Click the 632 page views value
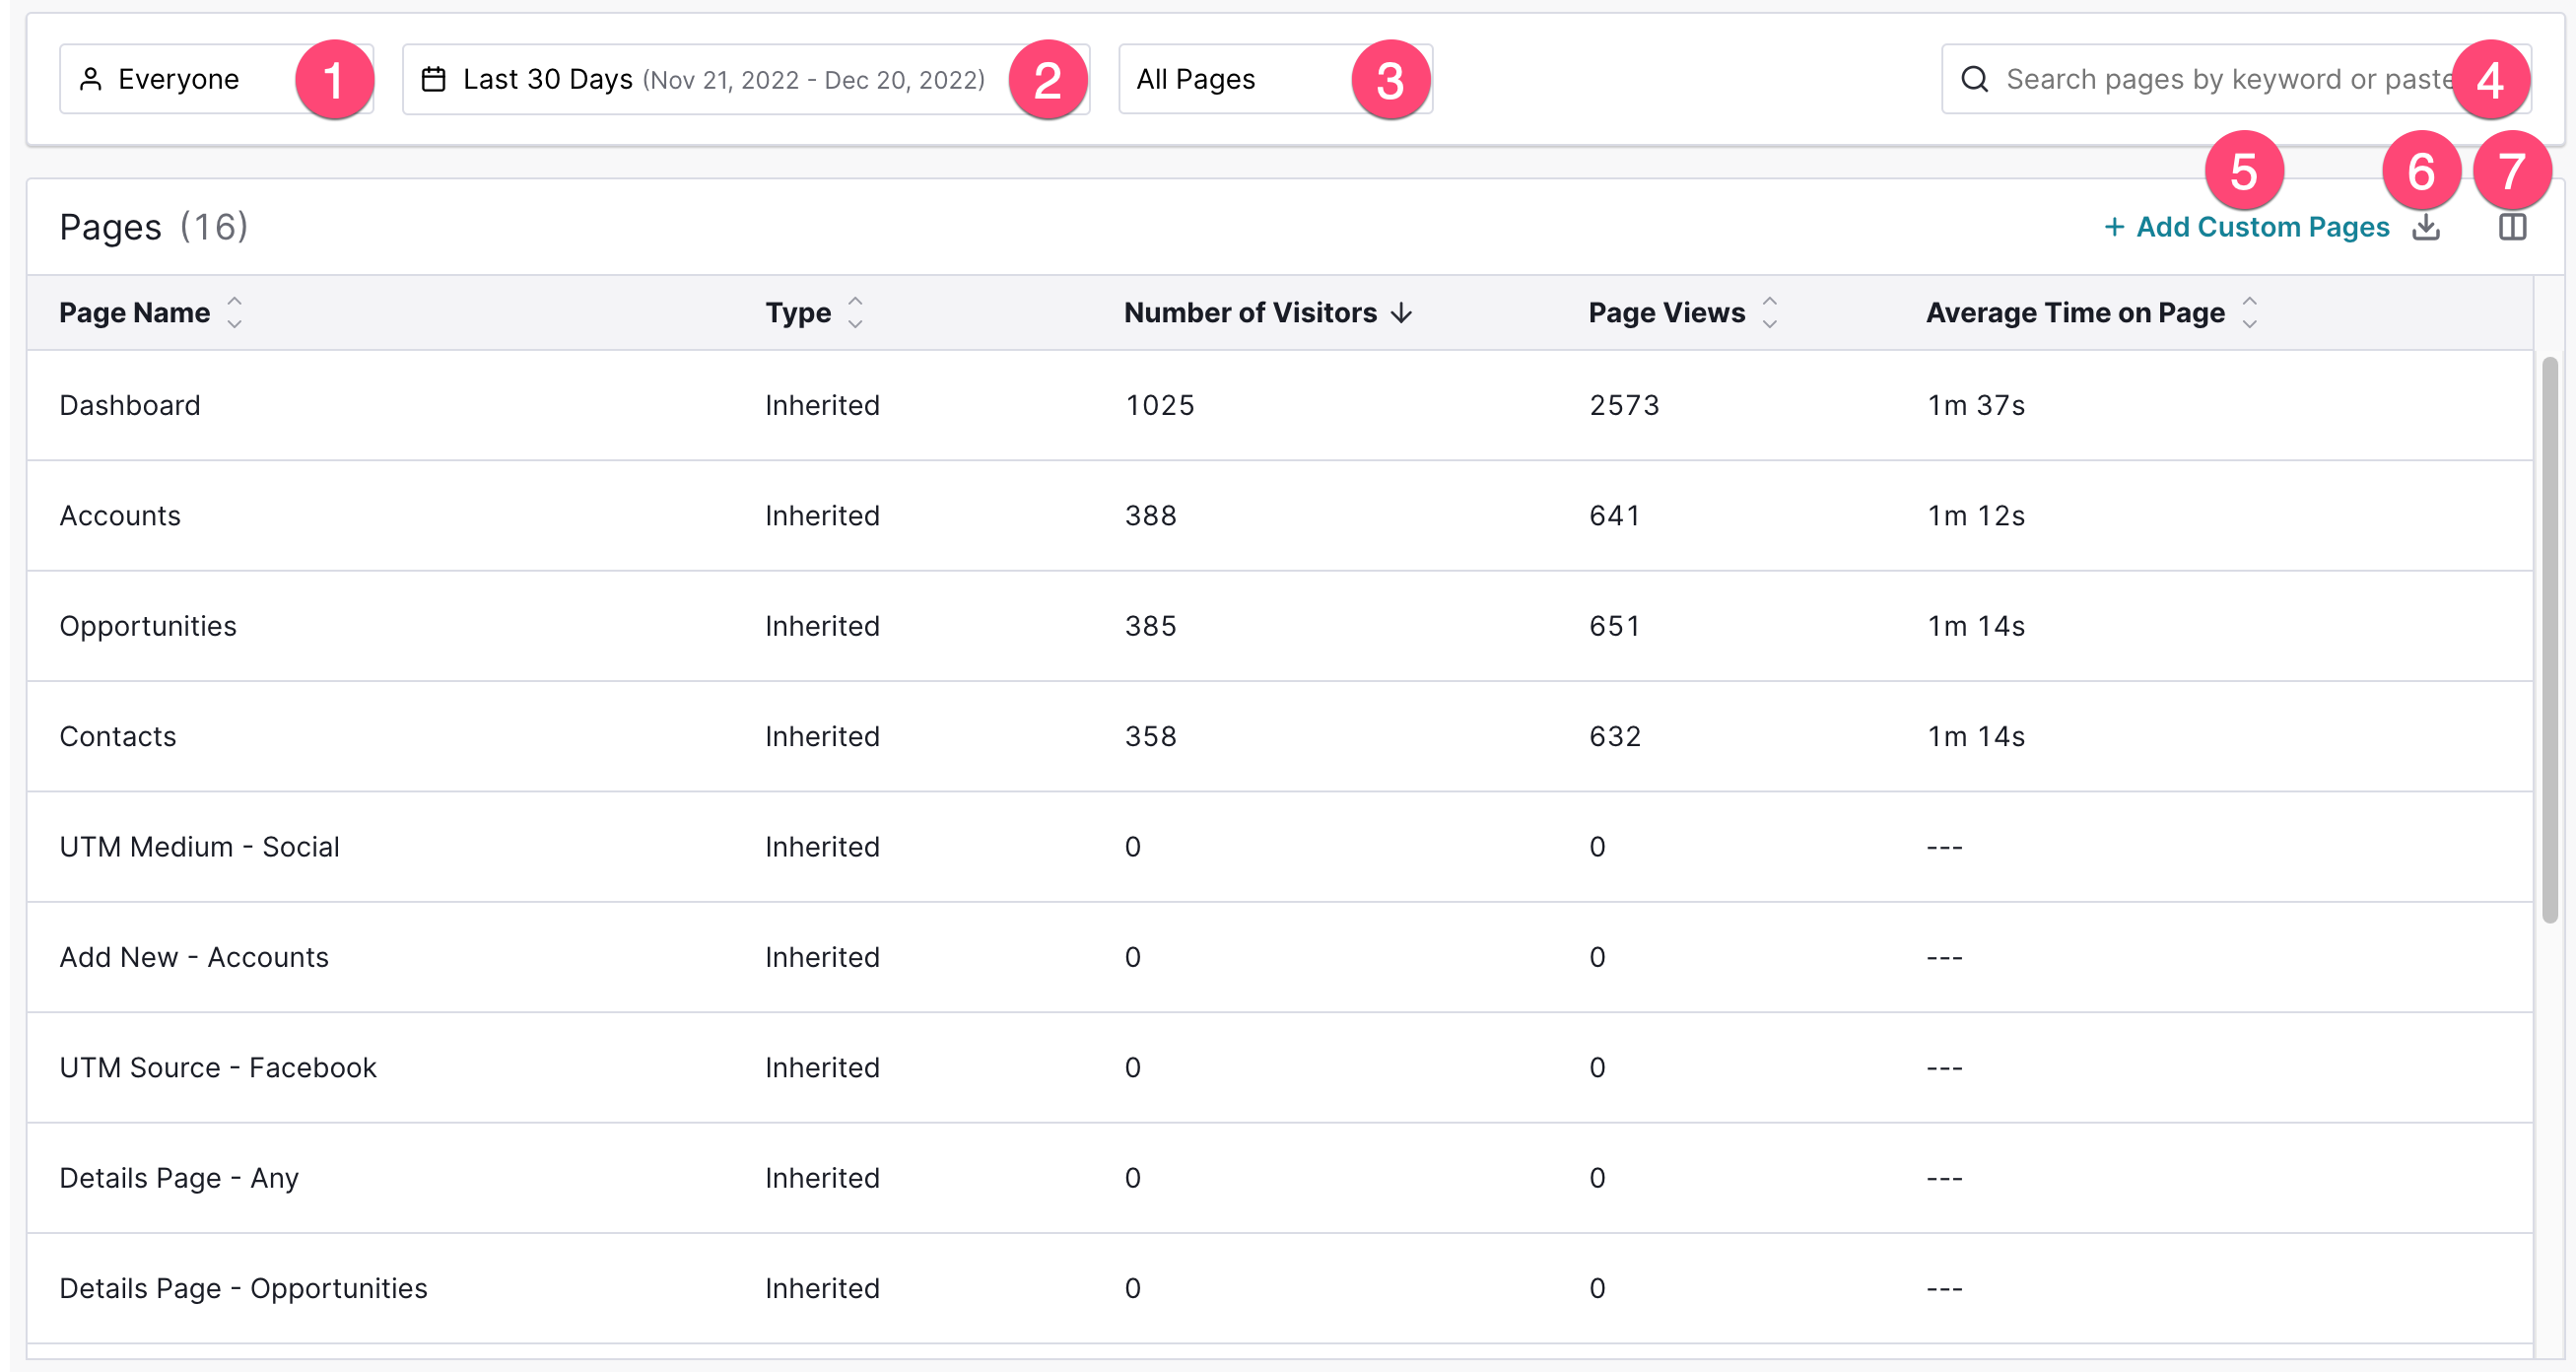This screenshot has height=1372, width=2576. [1614, 737]
